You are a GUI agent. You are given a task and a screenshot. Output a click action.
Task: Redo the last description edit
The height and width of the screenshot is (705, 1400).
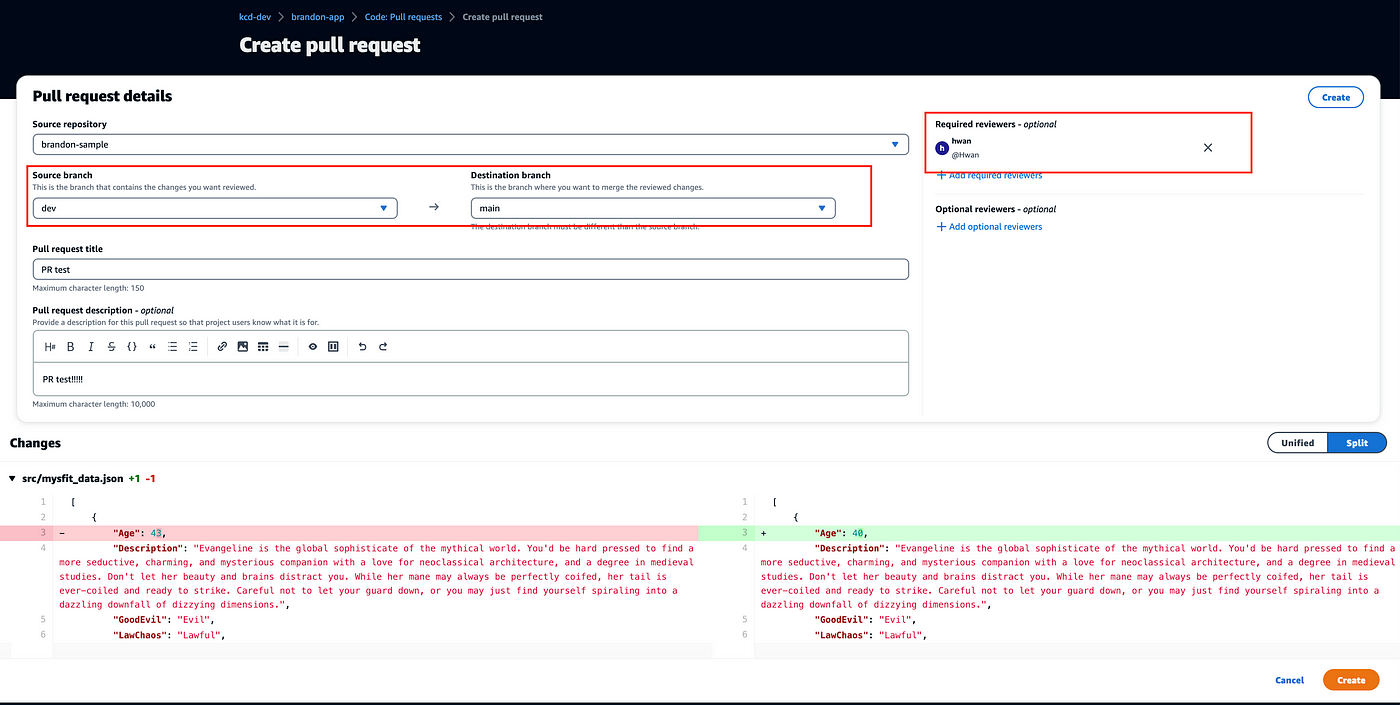(x=382, y=347)
